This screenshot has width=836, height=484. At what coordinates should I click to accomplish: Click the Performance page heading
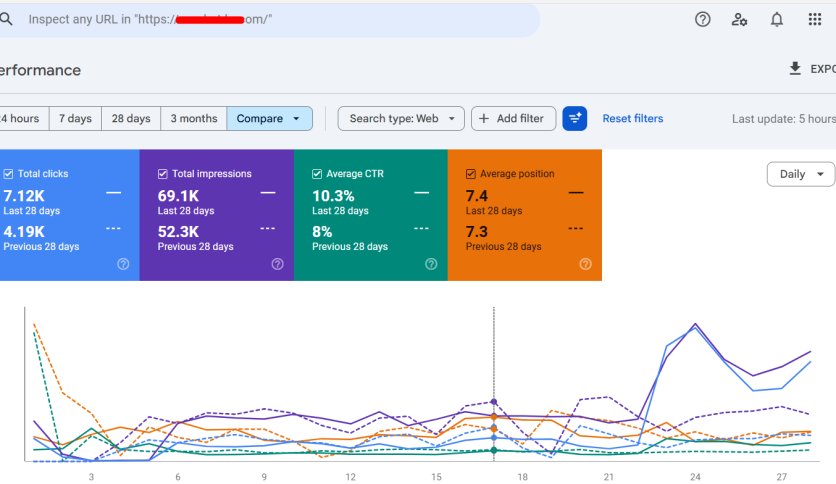40,70
